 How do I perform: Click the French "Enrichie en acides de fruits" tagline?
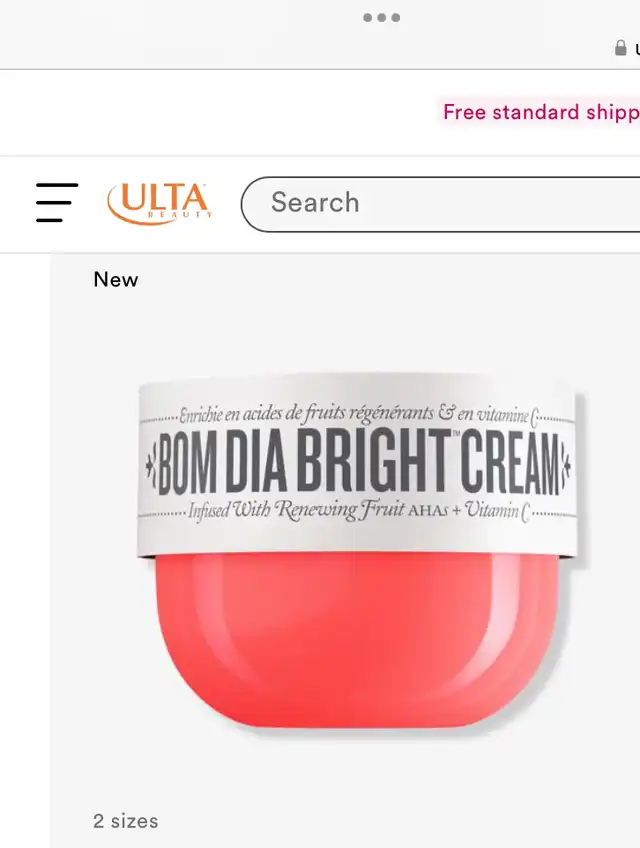click(306, 414)
